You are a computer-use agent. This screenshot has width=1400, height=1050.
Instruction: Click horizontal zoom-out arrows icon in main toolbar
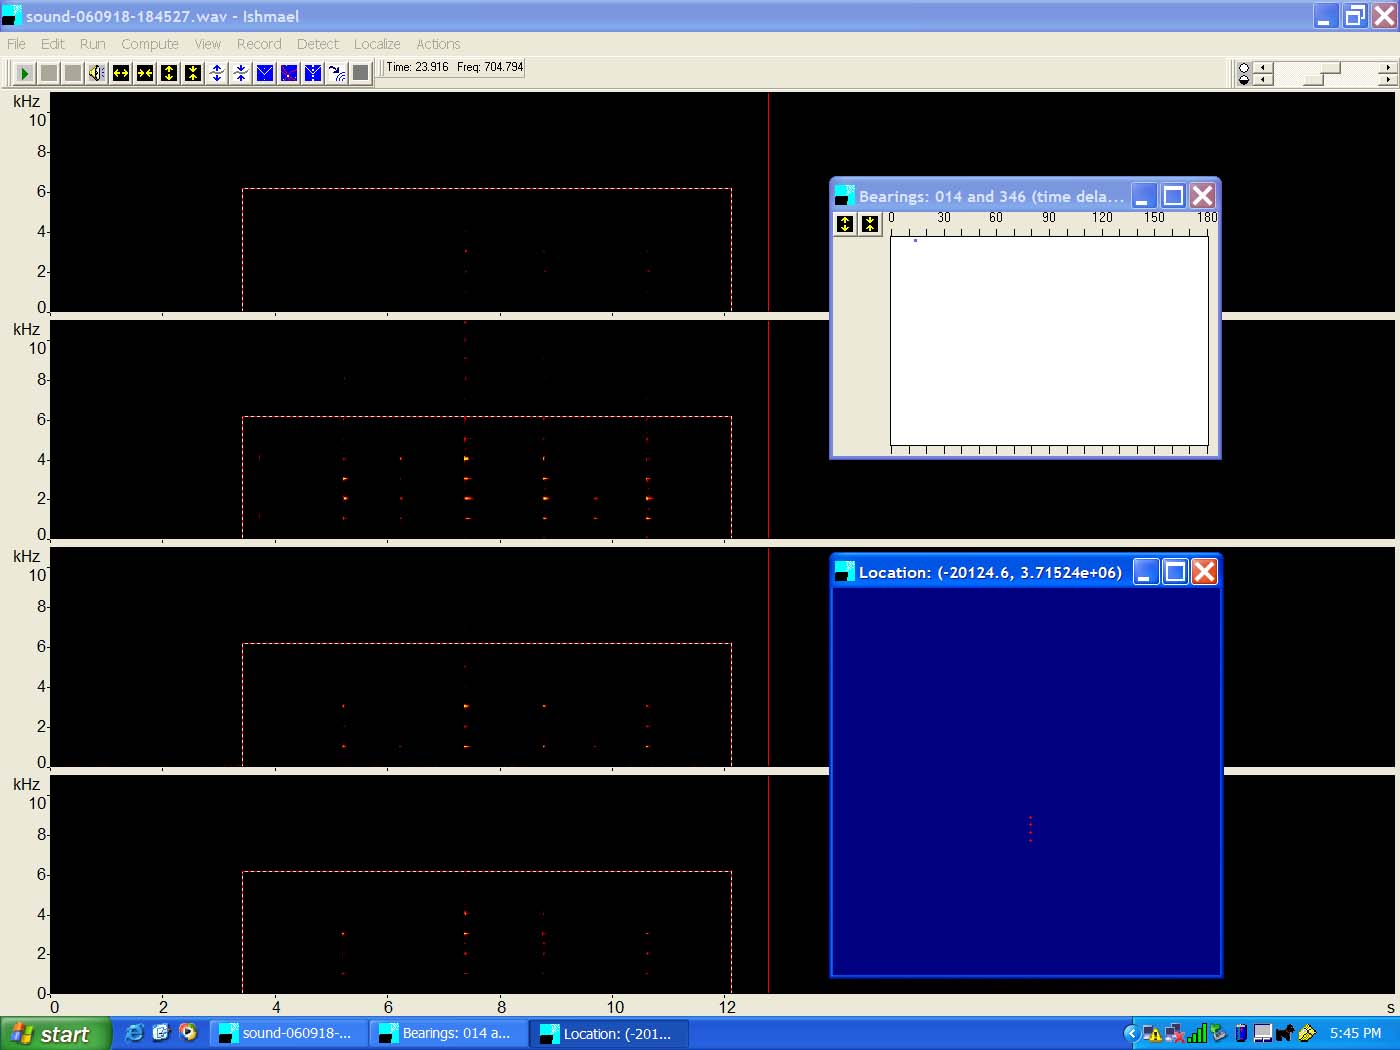[144, 73]
